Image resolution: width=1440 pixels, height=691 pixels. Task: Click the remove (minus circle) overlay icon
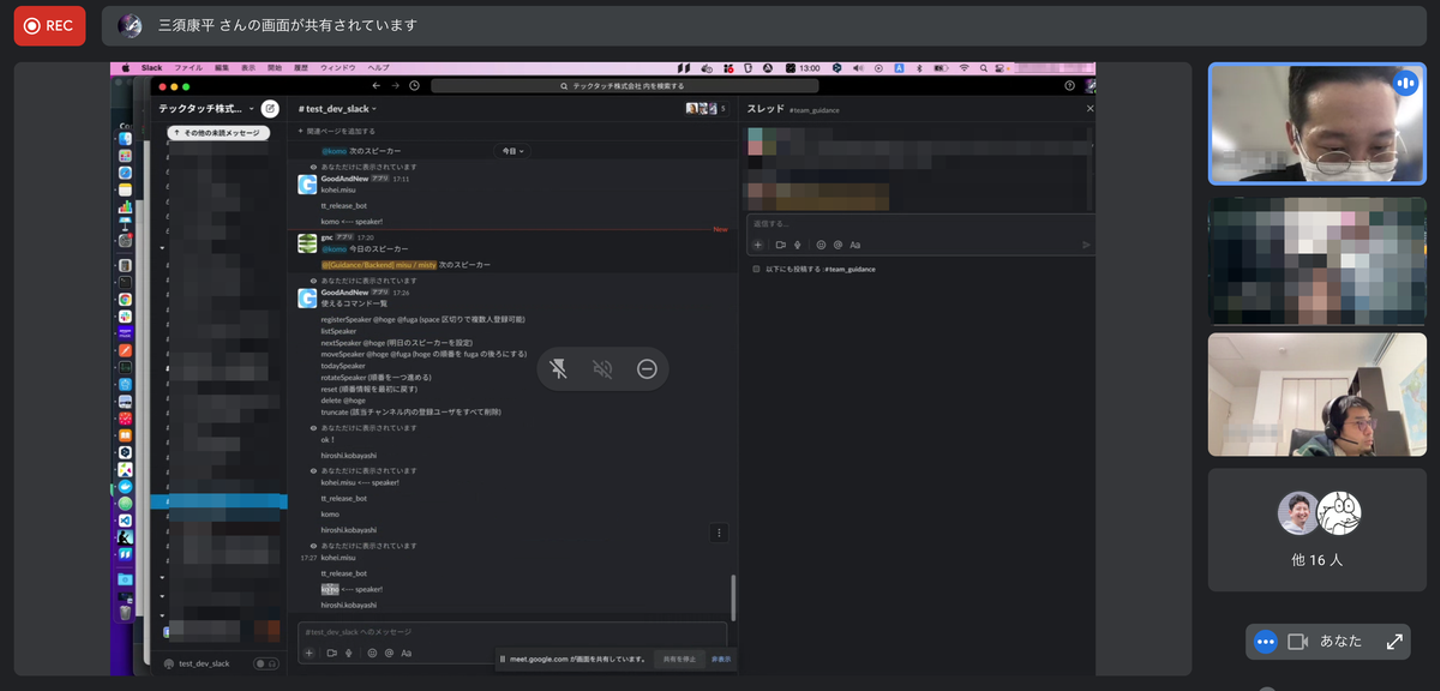[647, 369]
